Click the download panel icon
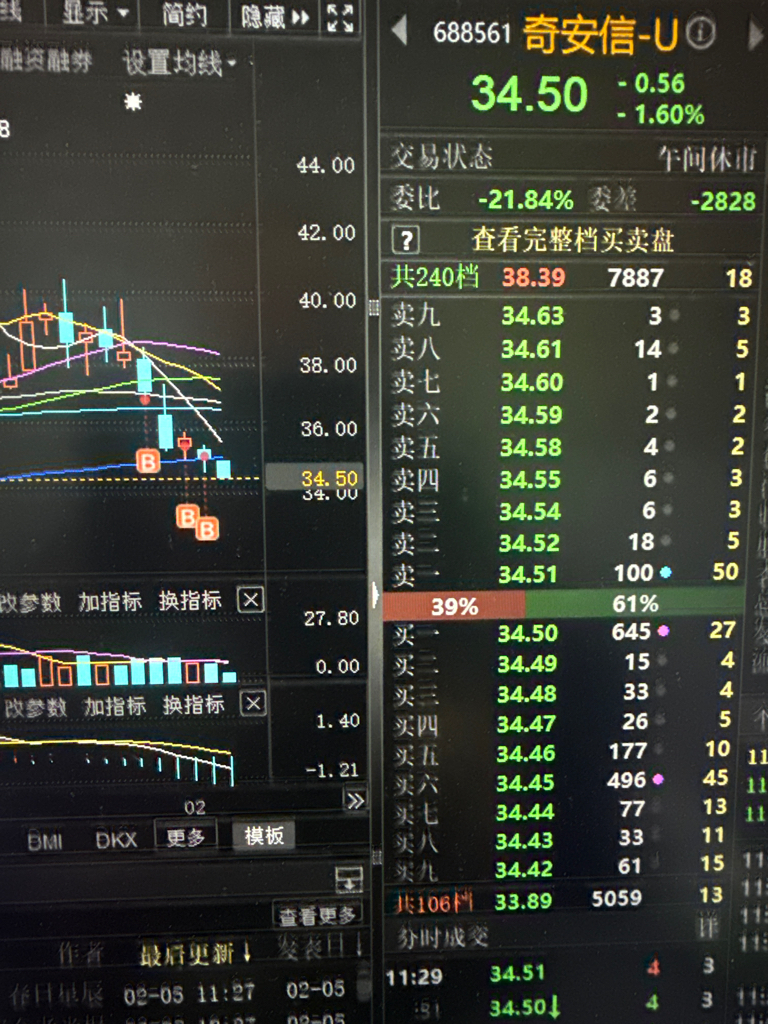The height and width of the screenshot is (1024, 768). click(349, 879)
